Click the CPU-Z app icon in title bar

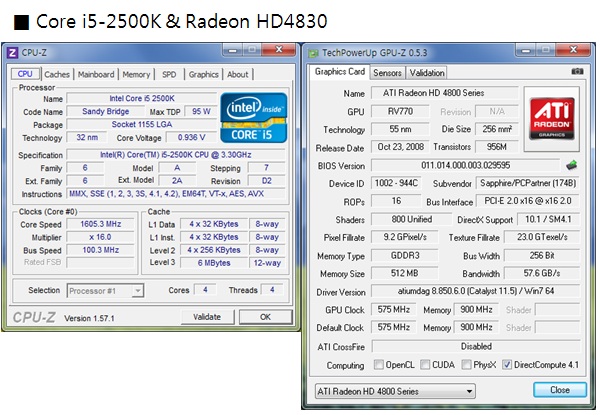13,52
